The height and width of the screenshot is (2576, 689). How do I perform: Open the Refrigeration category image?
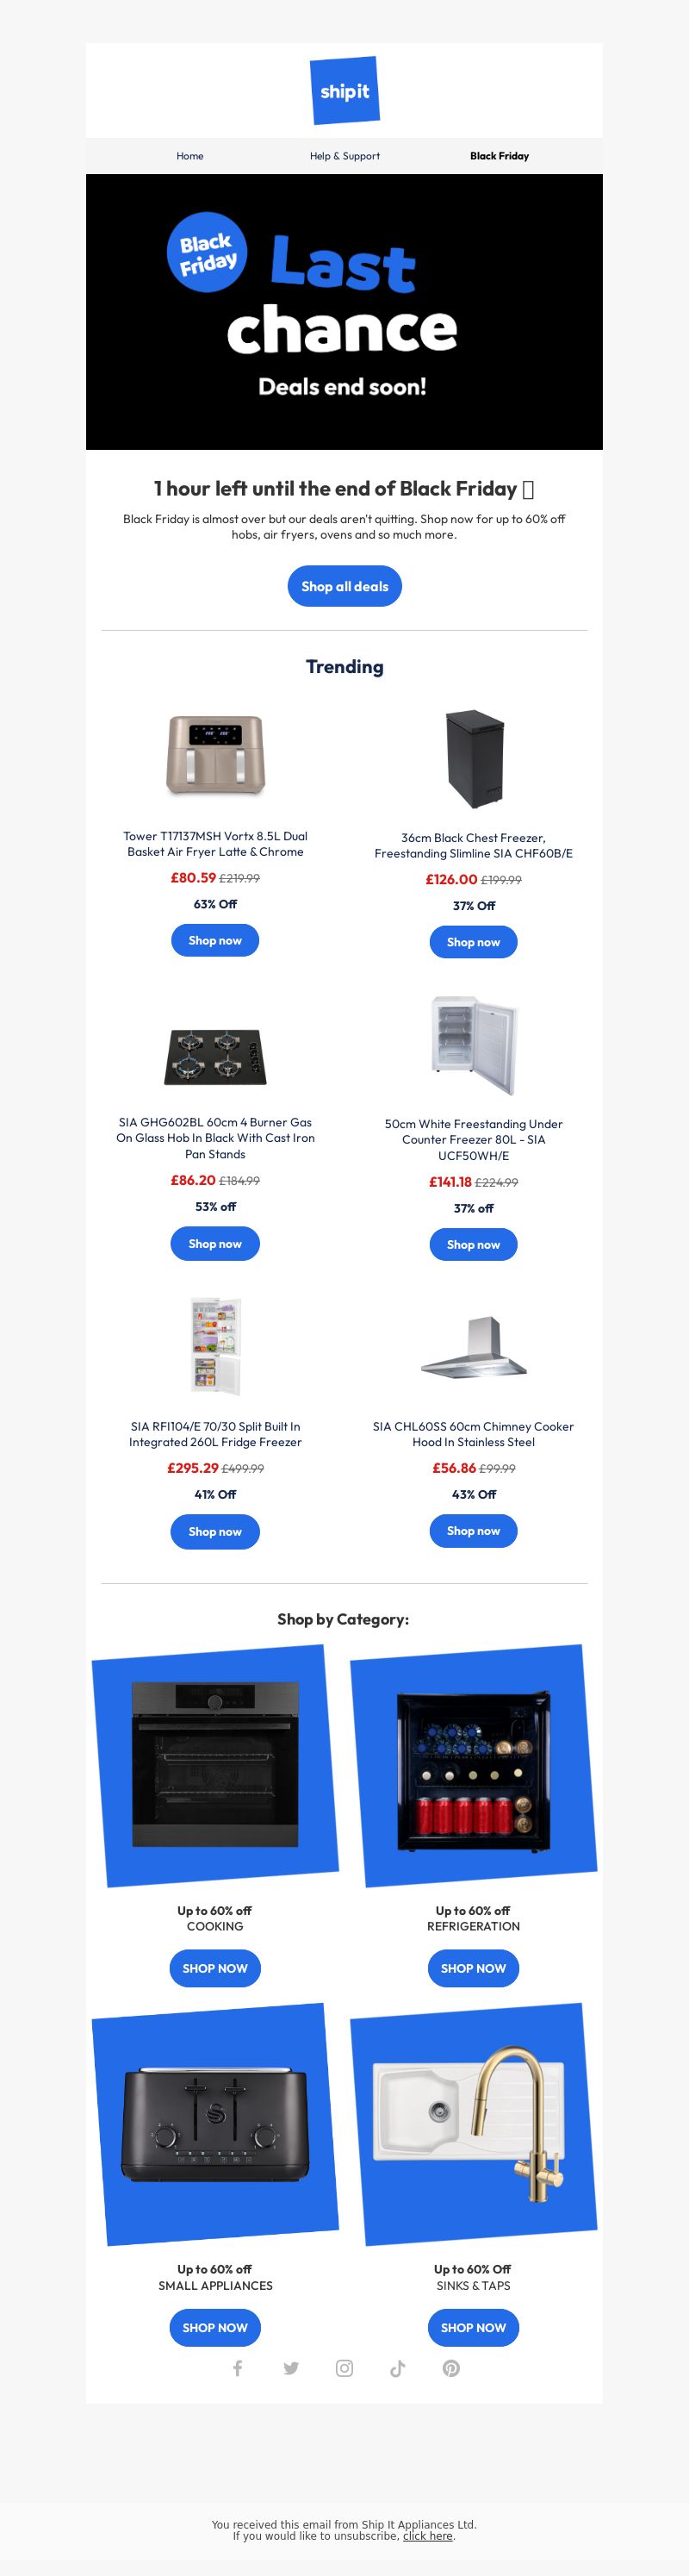click(474, 1766)
